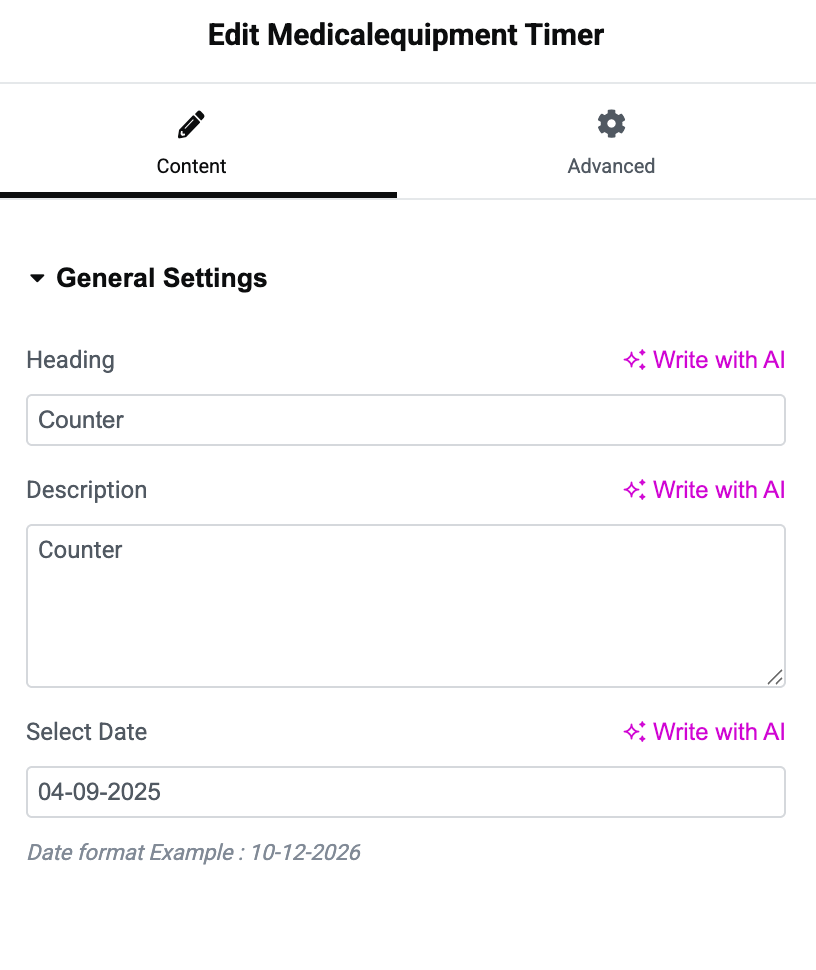Click the AI sparkle icon beside Heading
816x970 pixels.
635,360
